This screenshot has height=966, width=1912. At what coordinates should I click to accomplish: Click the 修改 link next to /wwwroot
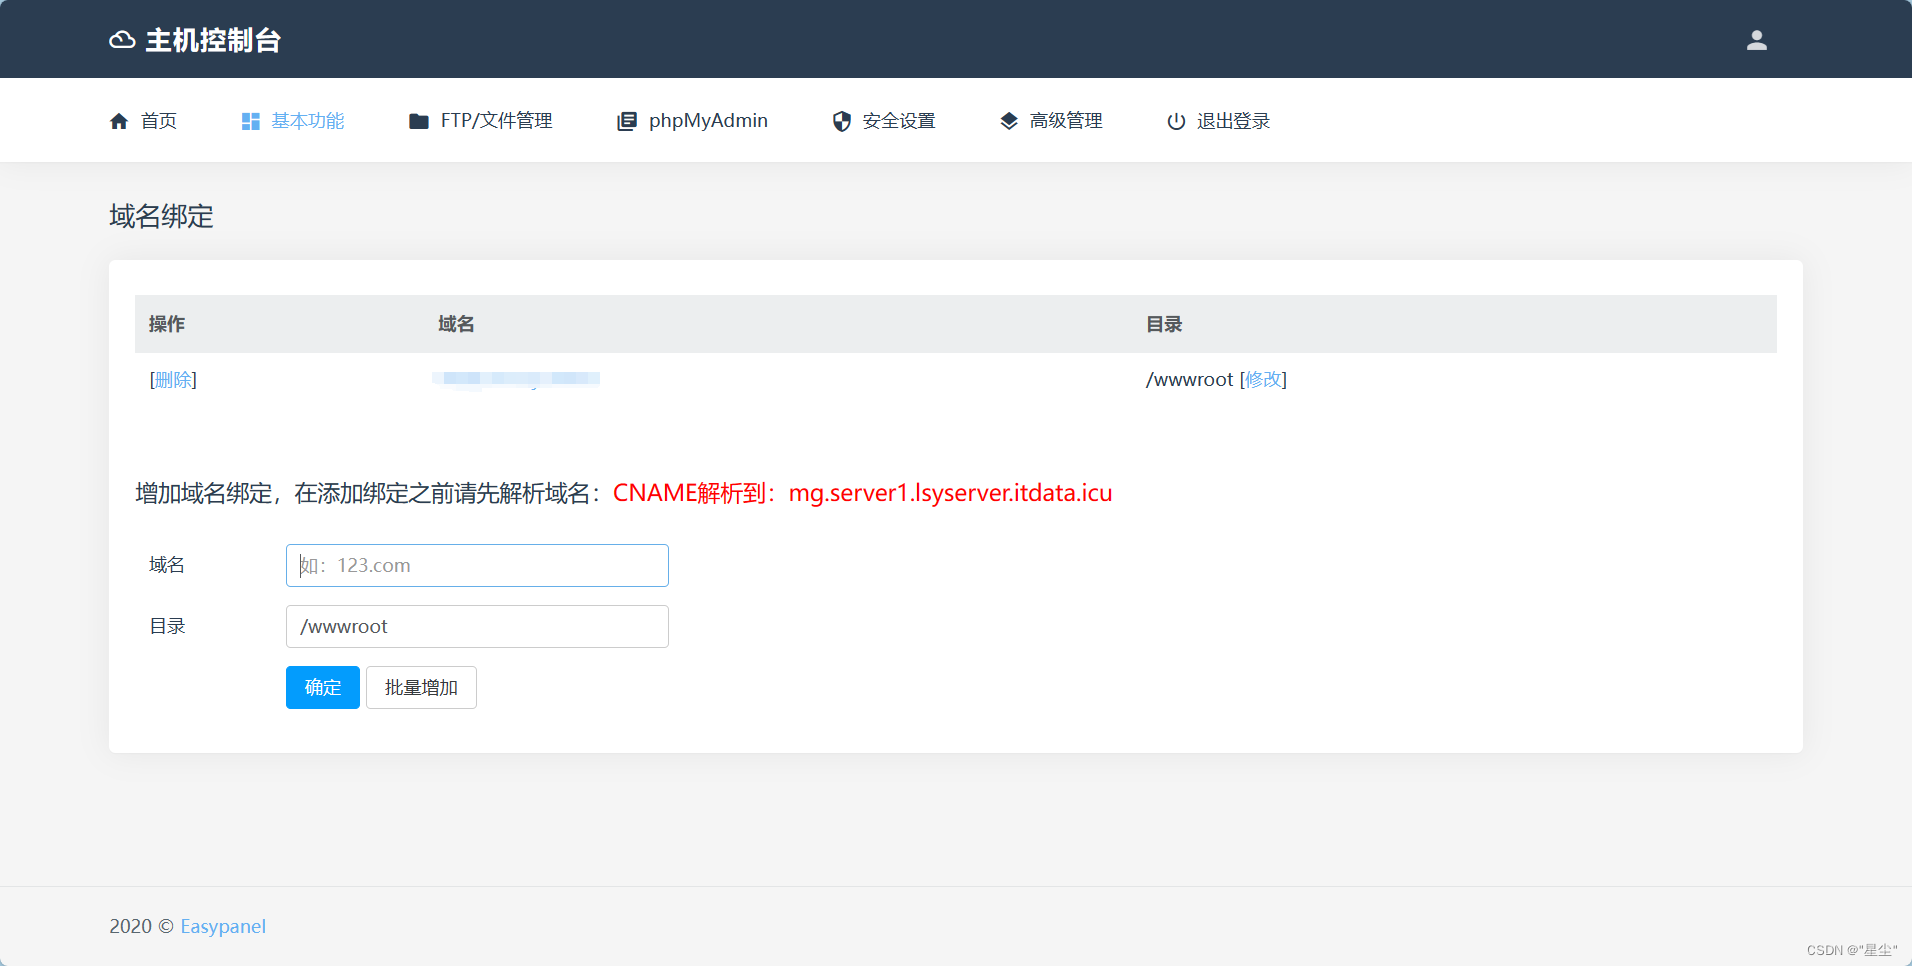(x=1263, y=380)
